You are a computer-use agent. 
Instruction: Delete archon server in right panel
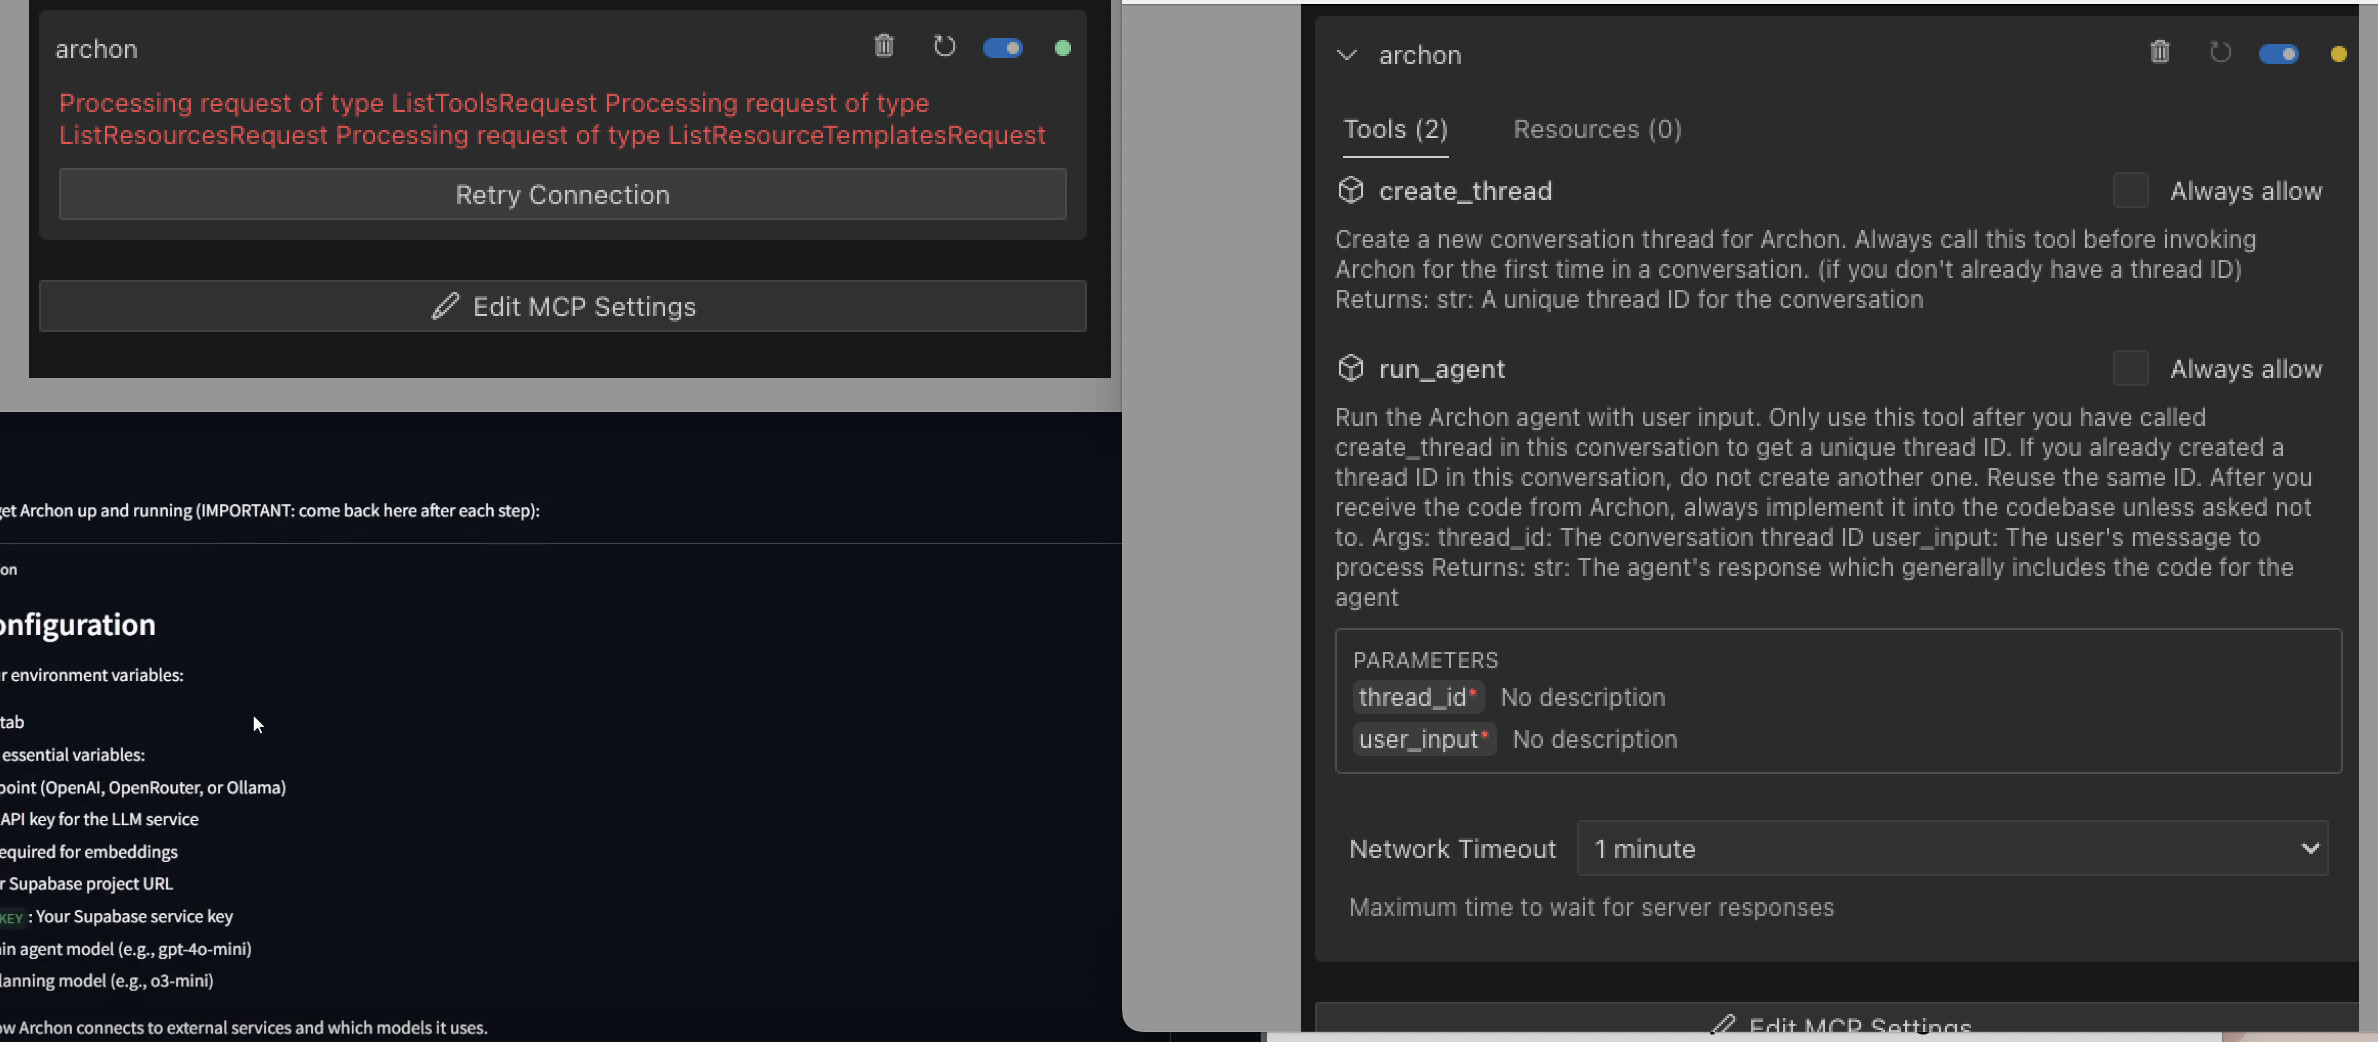pyautogui.click(x=2160, y=52)
